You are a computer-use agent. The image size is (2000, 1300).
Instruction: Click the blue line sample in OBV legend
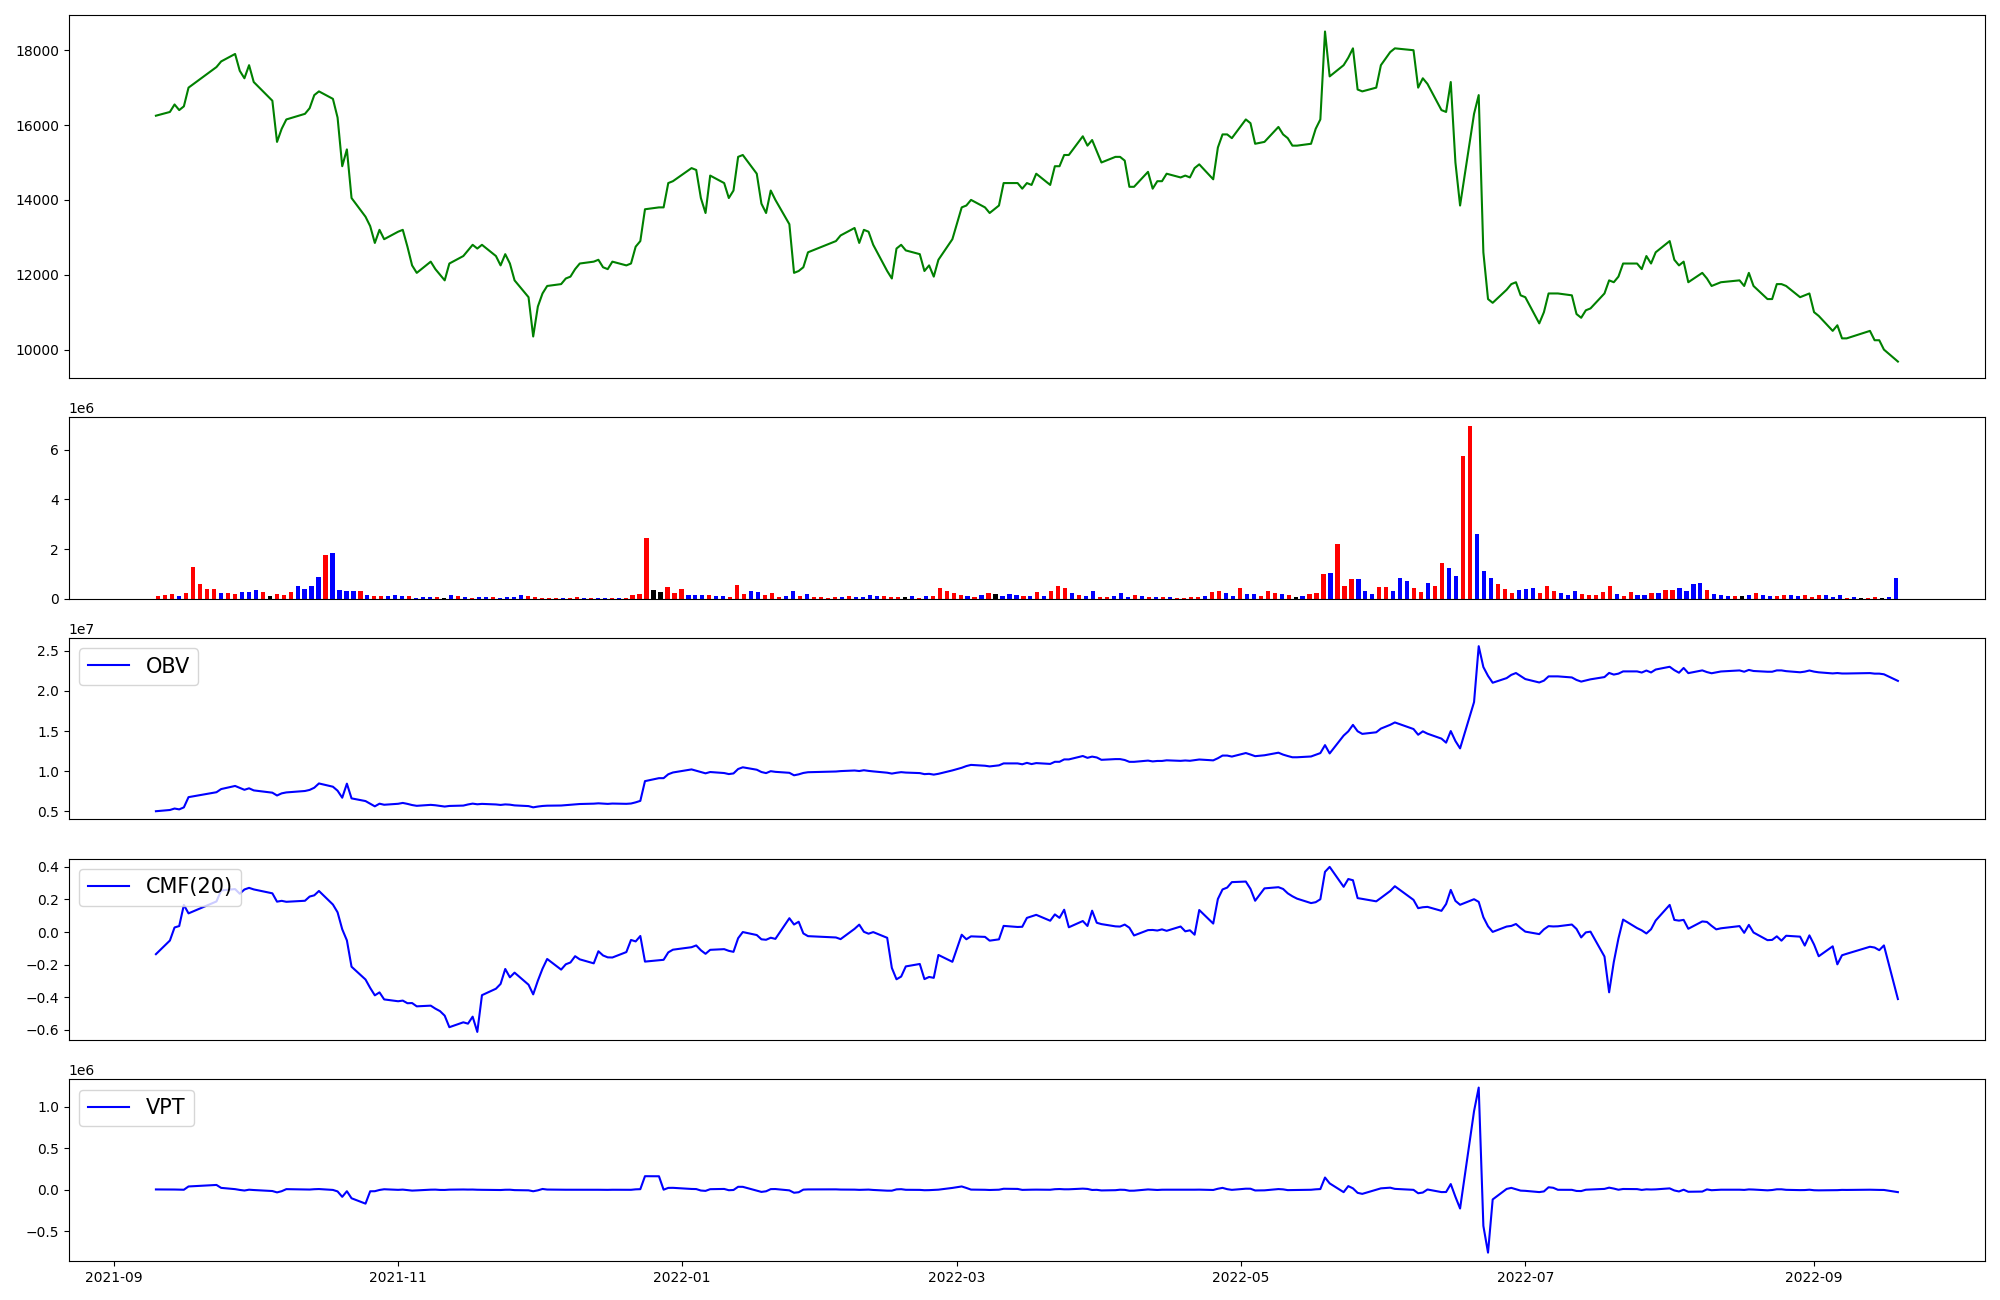[x=109, y=666]
